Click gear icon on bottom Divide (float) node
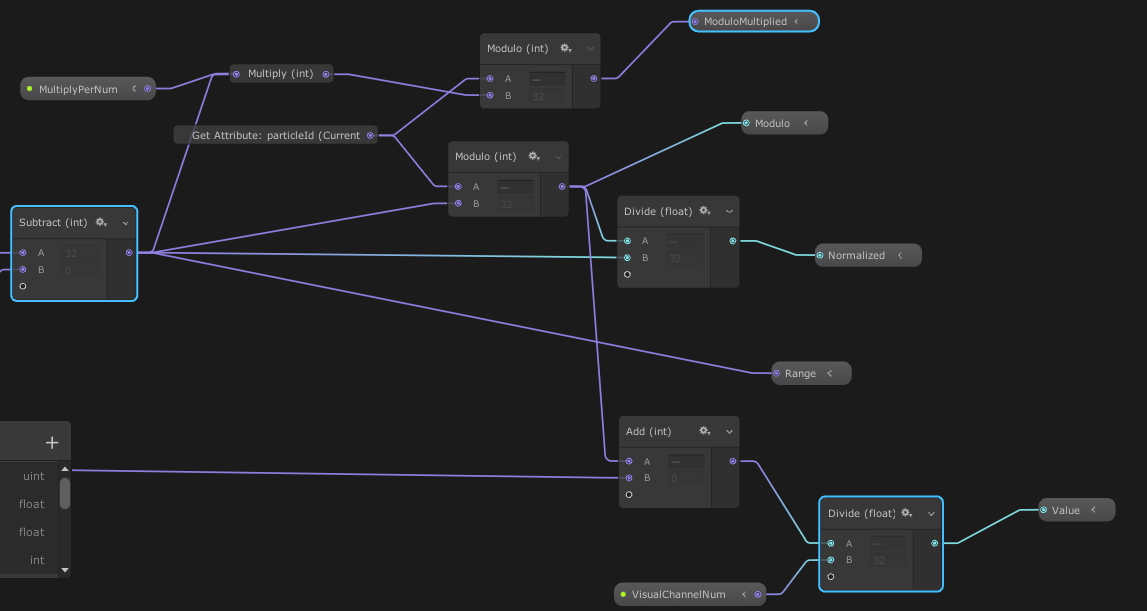 [x=906, y=513]
